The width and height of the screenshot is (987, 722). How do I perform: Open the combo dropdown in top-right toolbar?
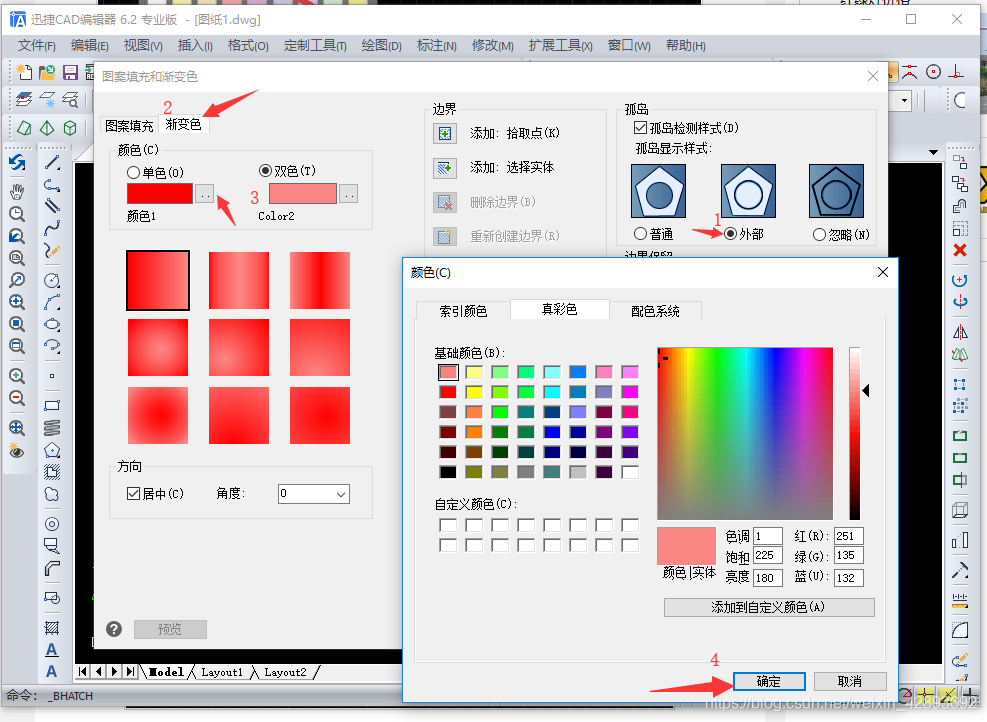coord(905,100)
